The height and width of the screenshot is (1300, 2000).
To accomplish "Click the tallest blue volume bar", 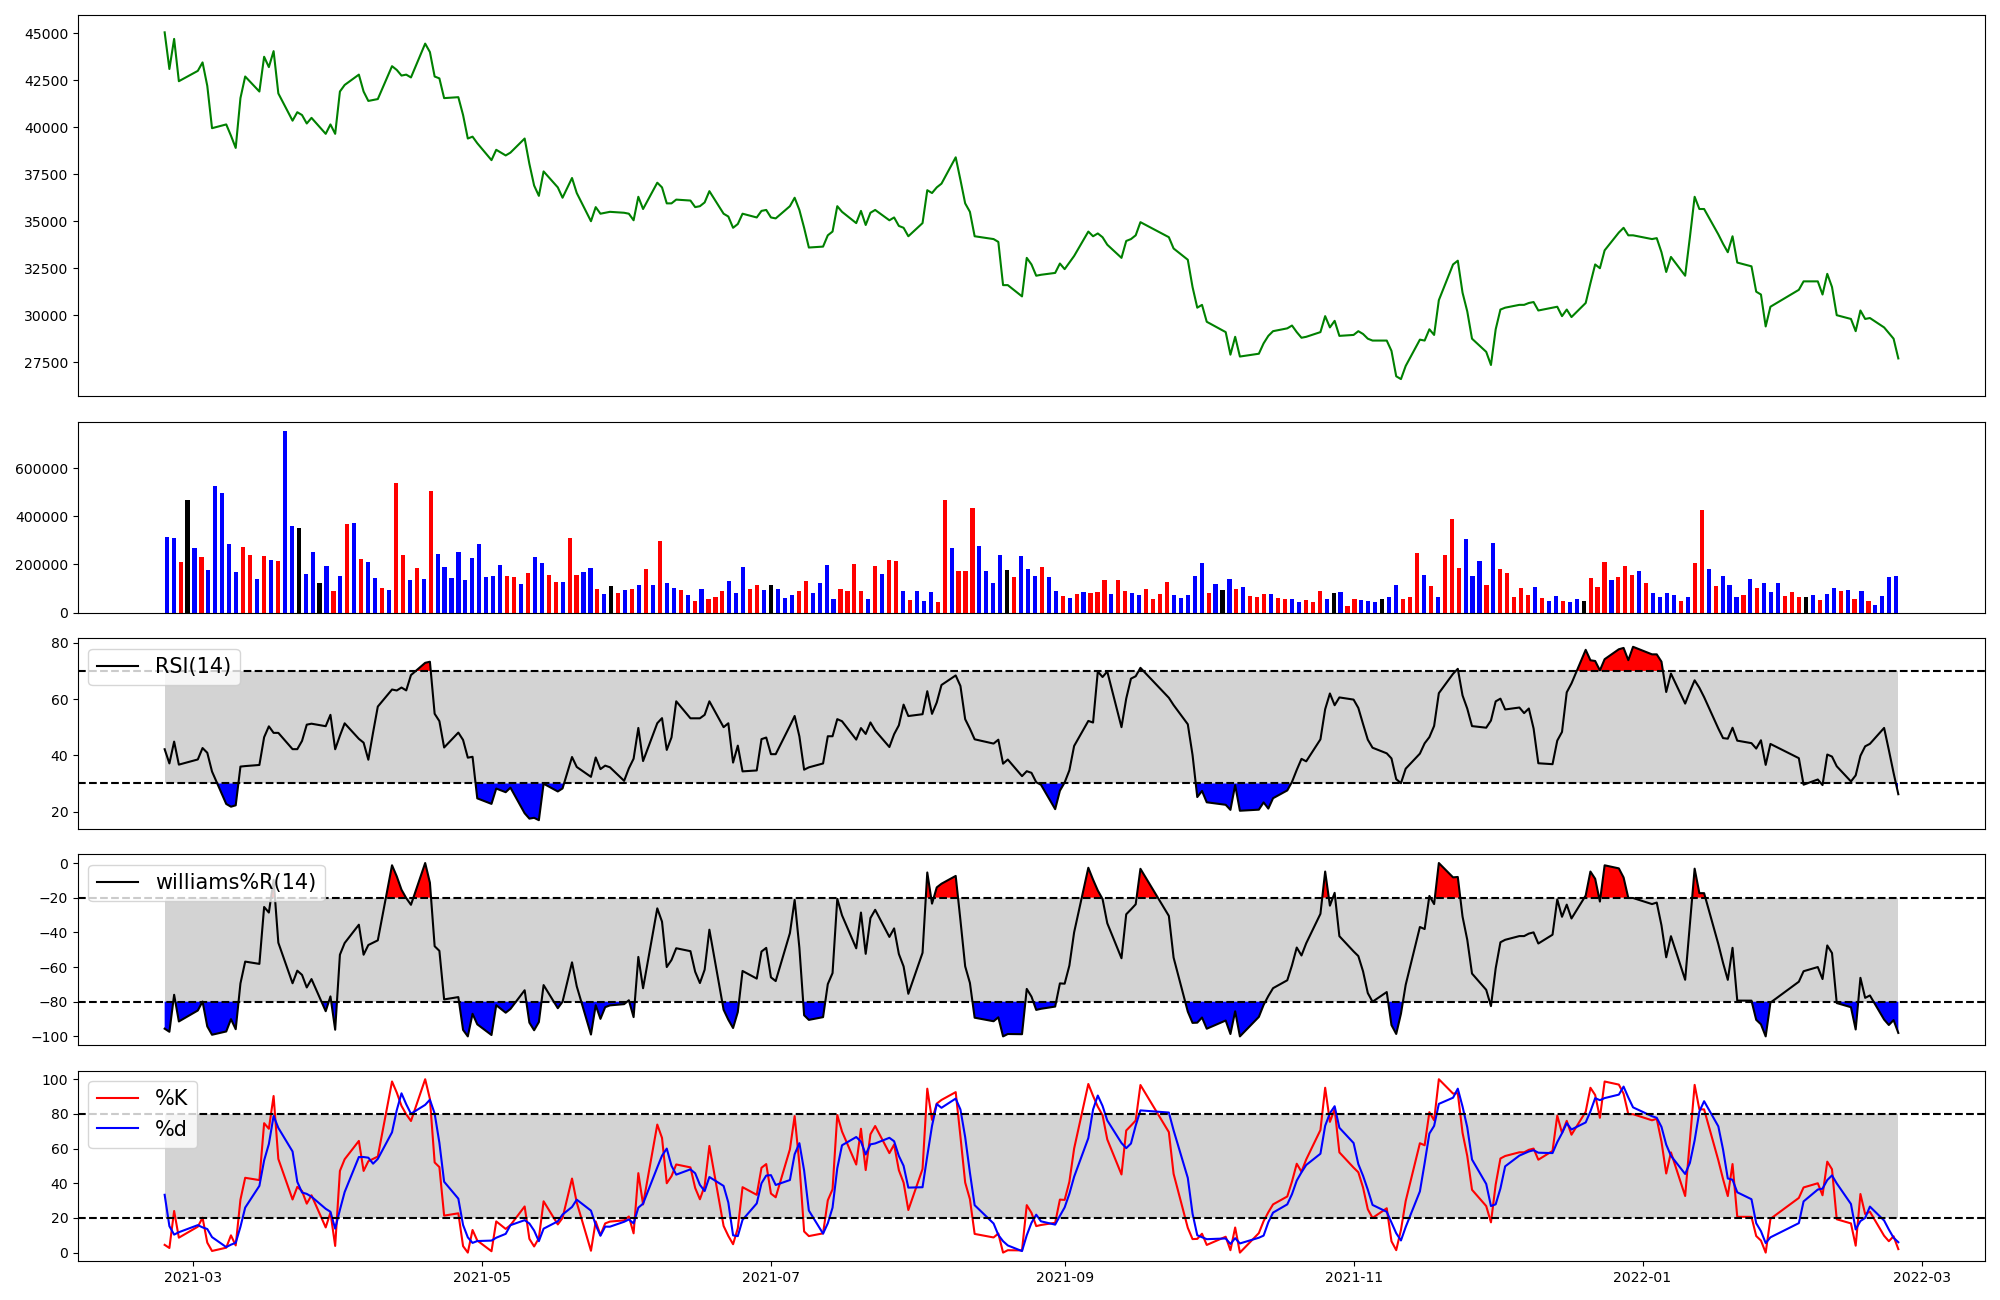I will (x=285, y=520).
